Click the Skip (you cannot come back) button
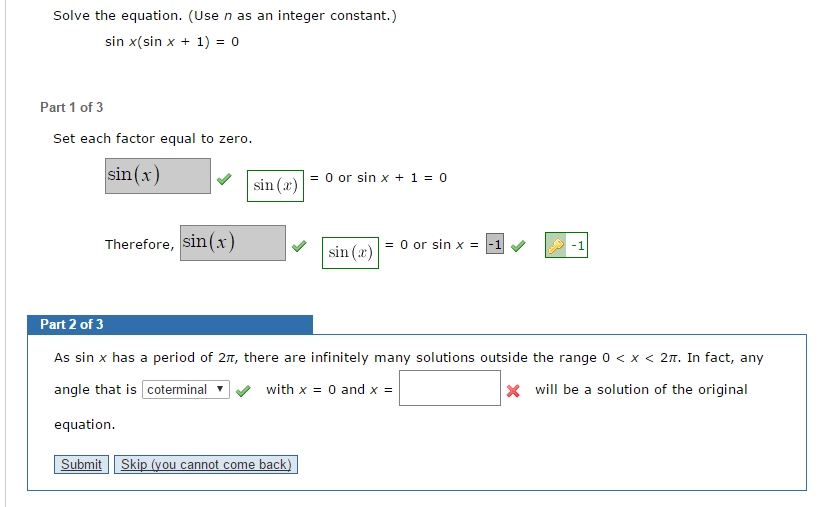Viewport: 831px width, 507px height. [x=206, y=464]
